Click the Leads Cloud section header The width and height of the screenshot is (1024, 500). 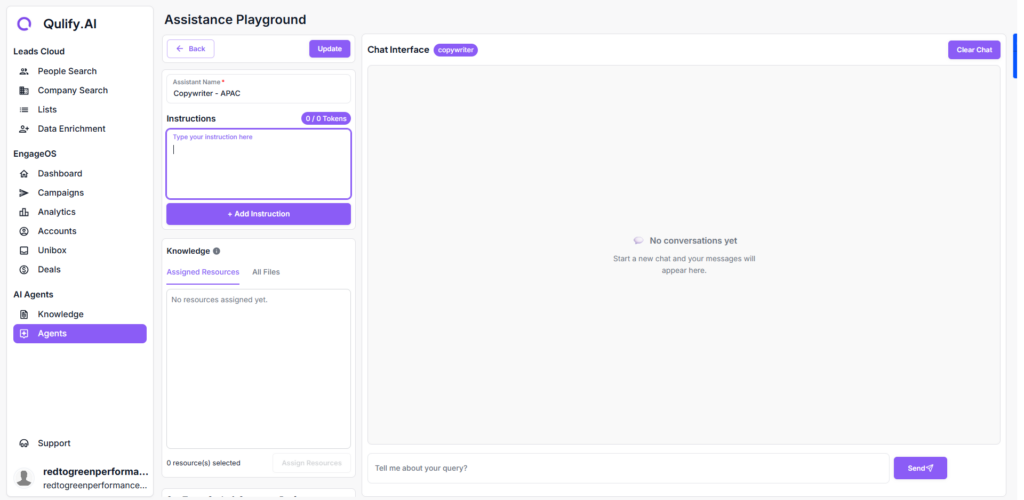pyautogui.click(x=39, y=52)
